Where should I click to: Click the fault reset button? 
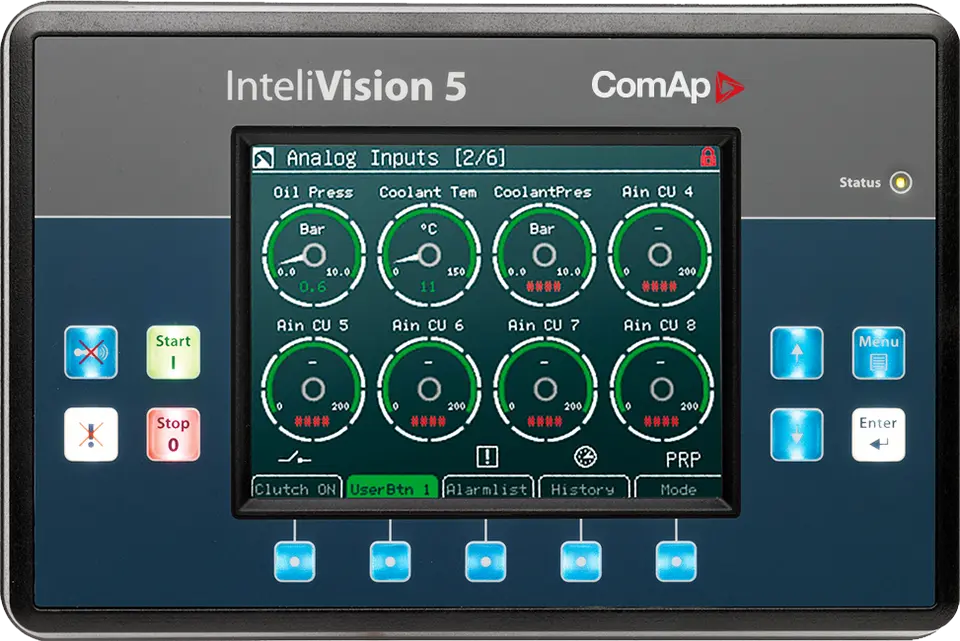(x=91, y=434)
